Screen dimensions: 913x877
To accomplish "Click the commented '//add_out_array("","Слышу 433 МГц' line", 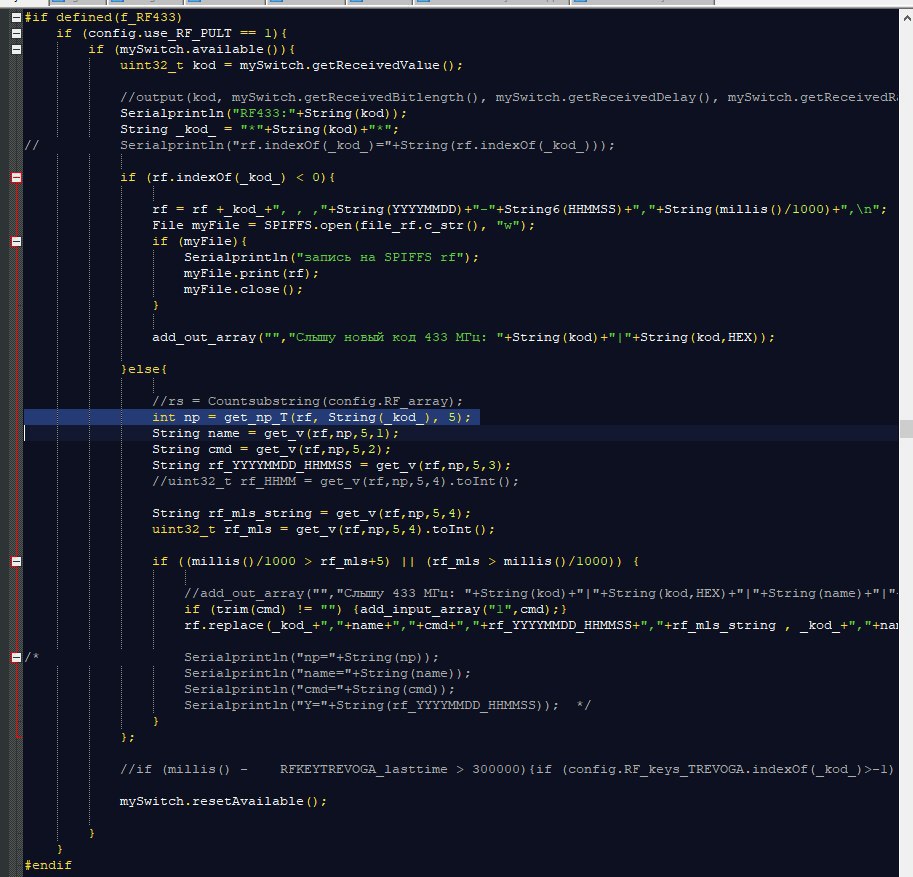I will 540,593.
